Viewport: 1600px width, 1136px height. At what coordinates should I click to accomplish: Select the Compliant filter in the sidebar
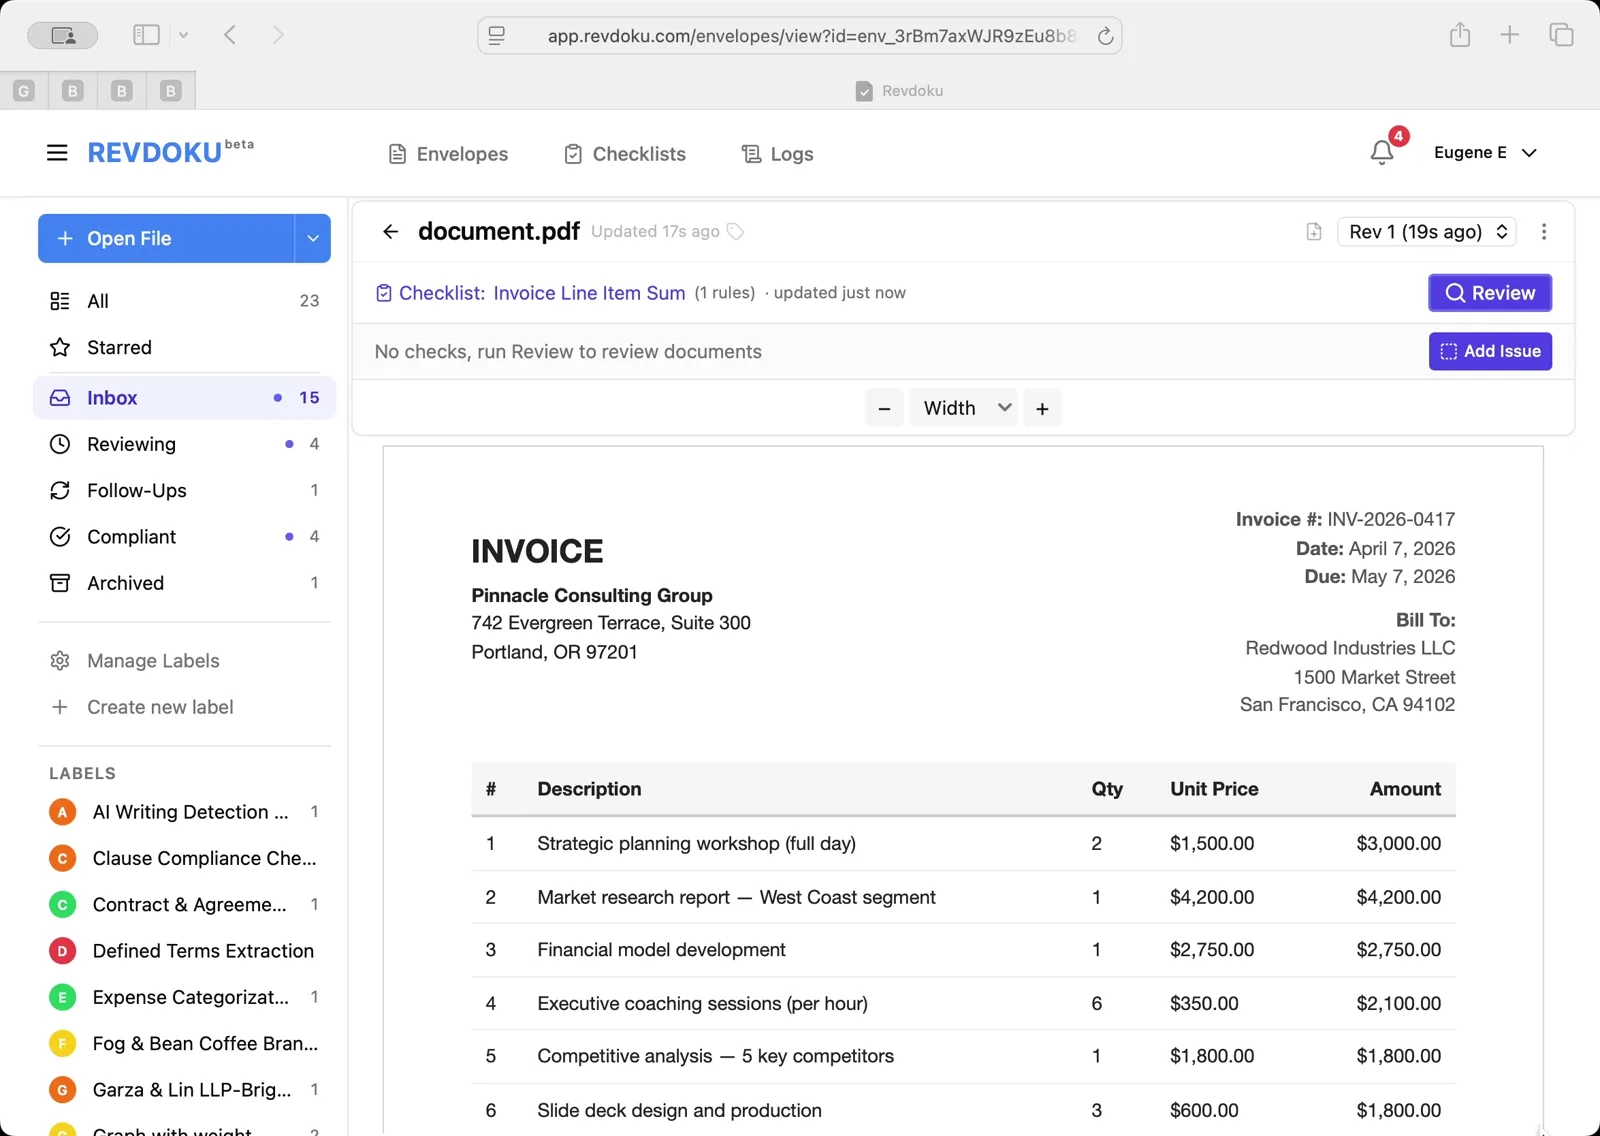(x=130, y=536)
